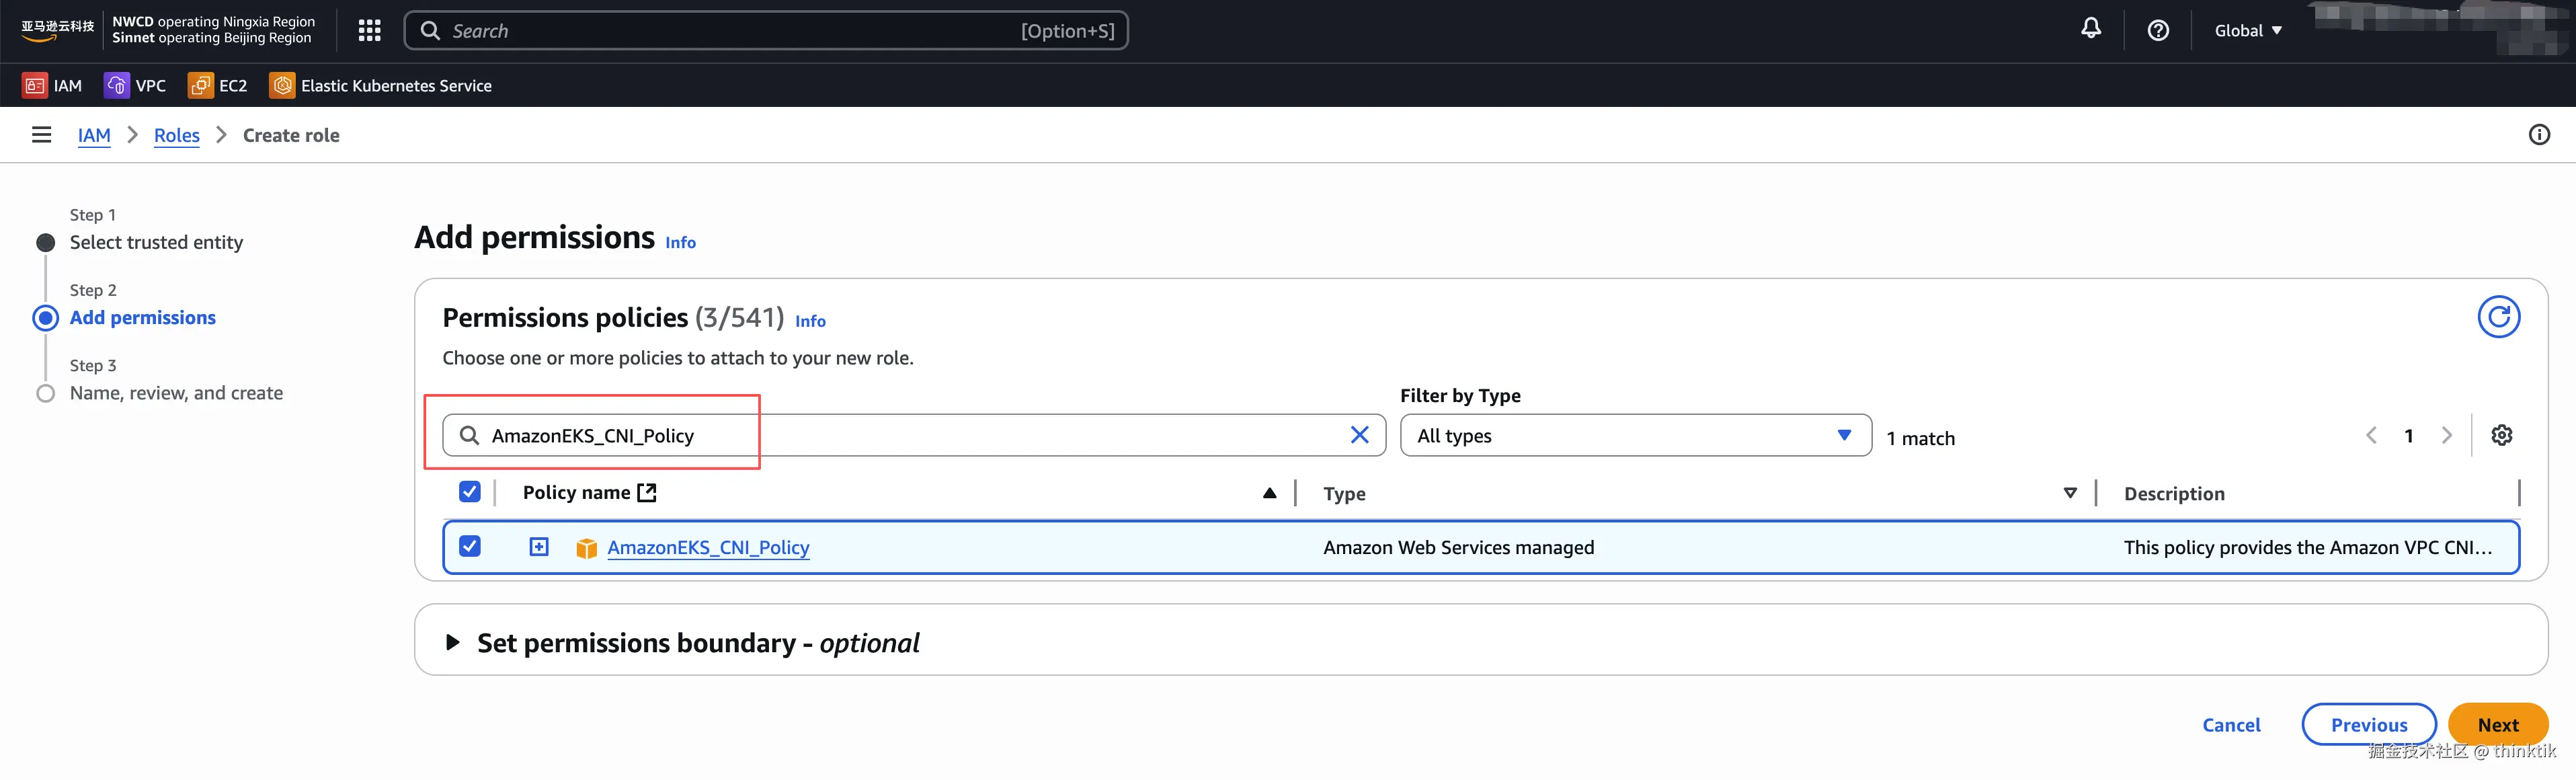2576x780 pixels.
Task: Expand Set permissions boundary section
Action: click(453, 643)
